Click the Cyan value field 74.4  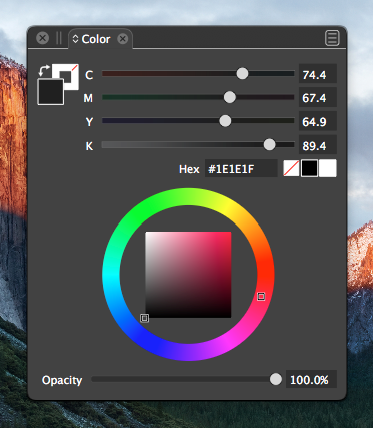pos(318,74)
